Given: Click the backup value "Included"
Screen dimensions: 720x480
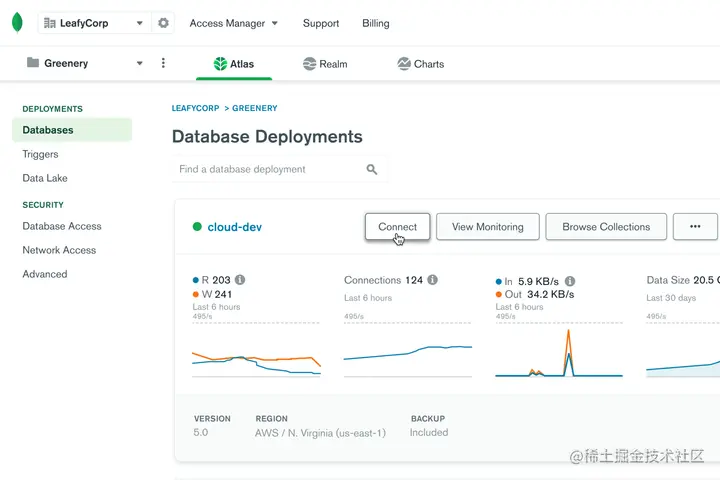Looking at the screenshot, I should (x=429, y=433).
